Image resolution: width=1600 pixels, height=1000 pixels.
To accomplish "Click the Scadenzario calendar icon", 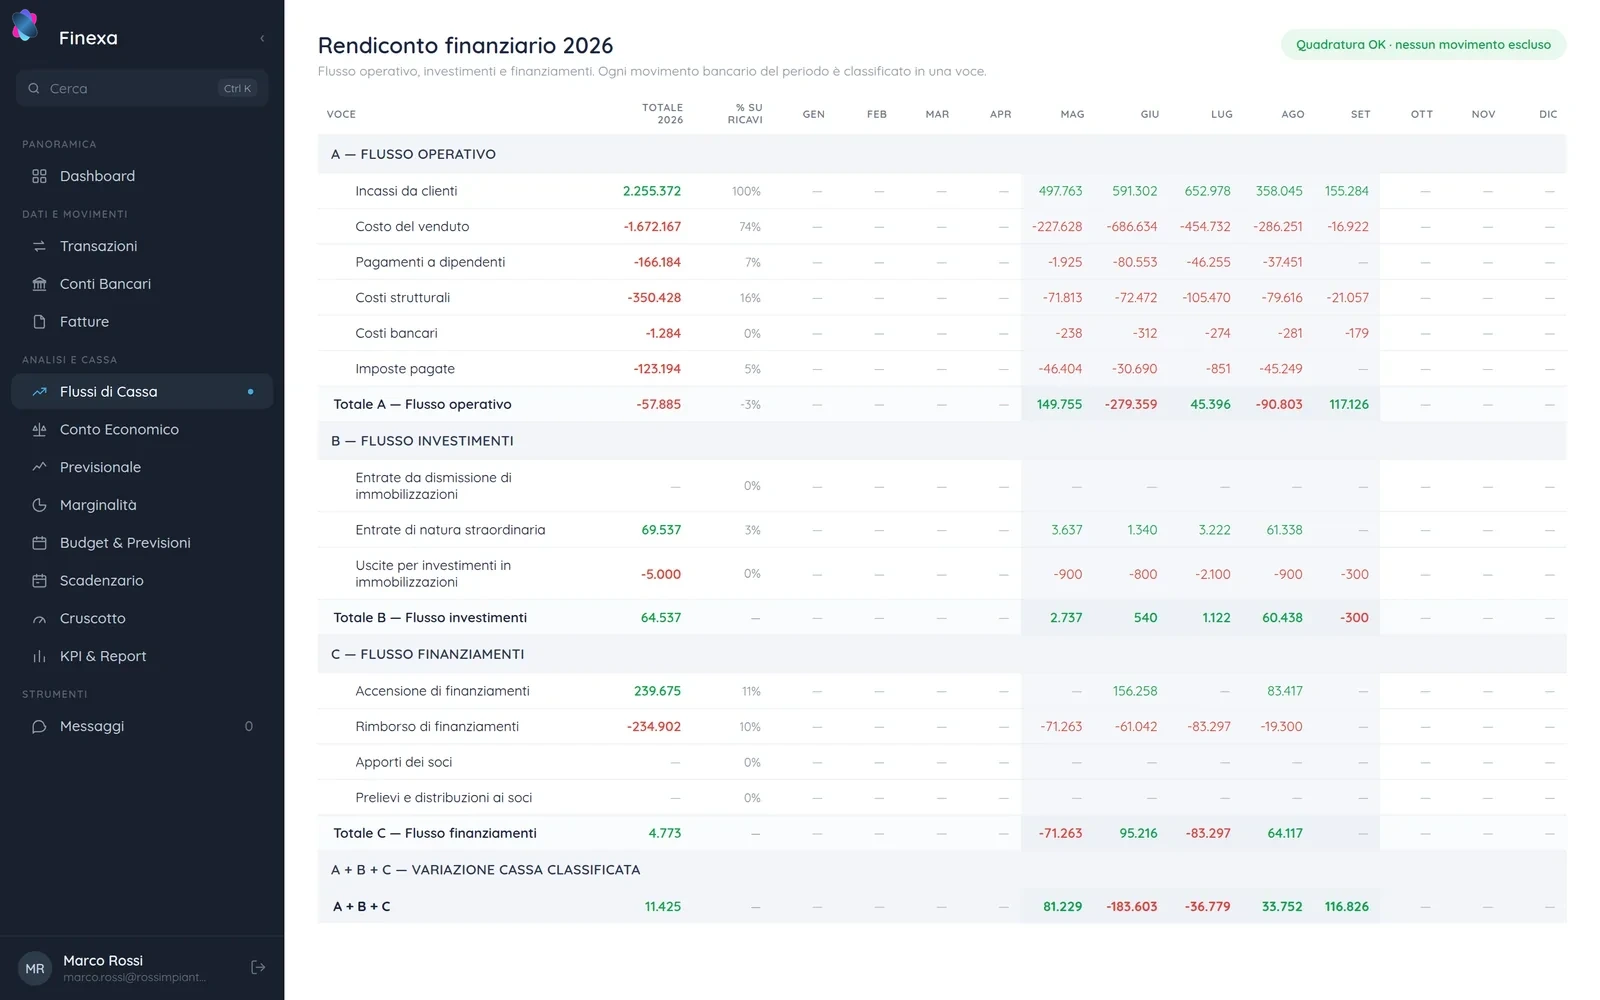I will tap(39, 581).
